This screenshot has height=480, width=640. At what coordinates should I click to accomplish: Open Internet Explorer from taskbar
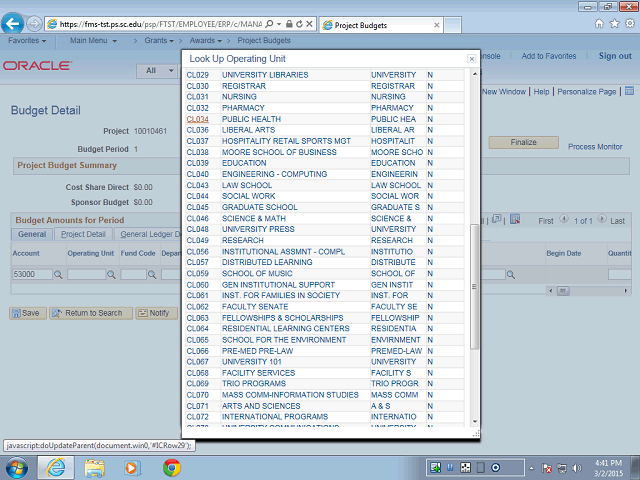pos(56,468)
